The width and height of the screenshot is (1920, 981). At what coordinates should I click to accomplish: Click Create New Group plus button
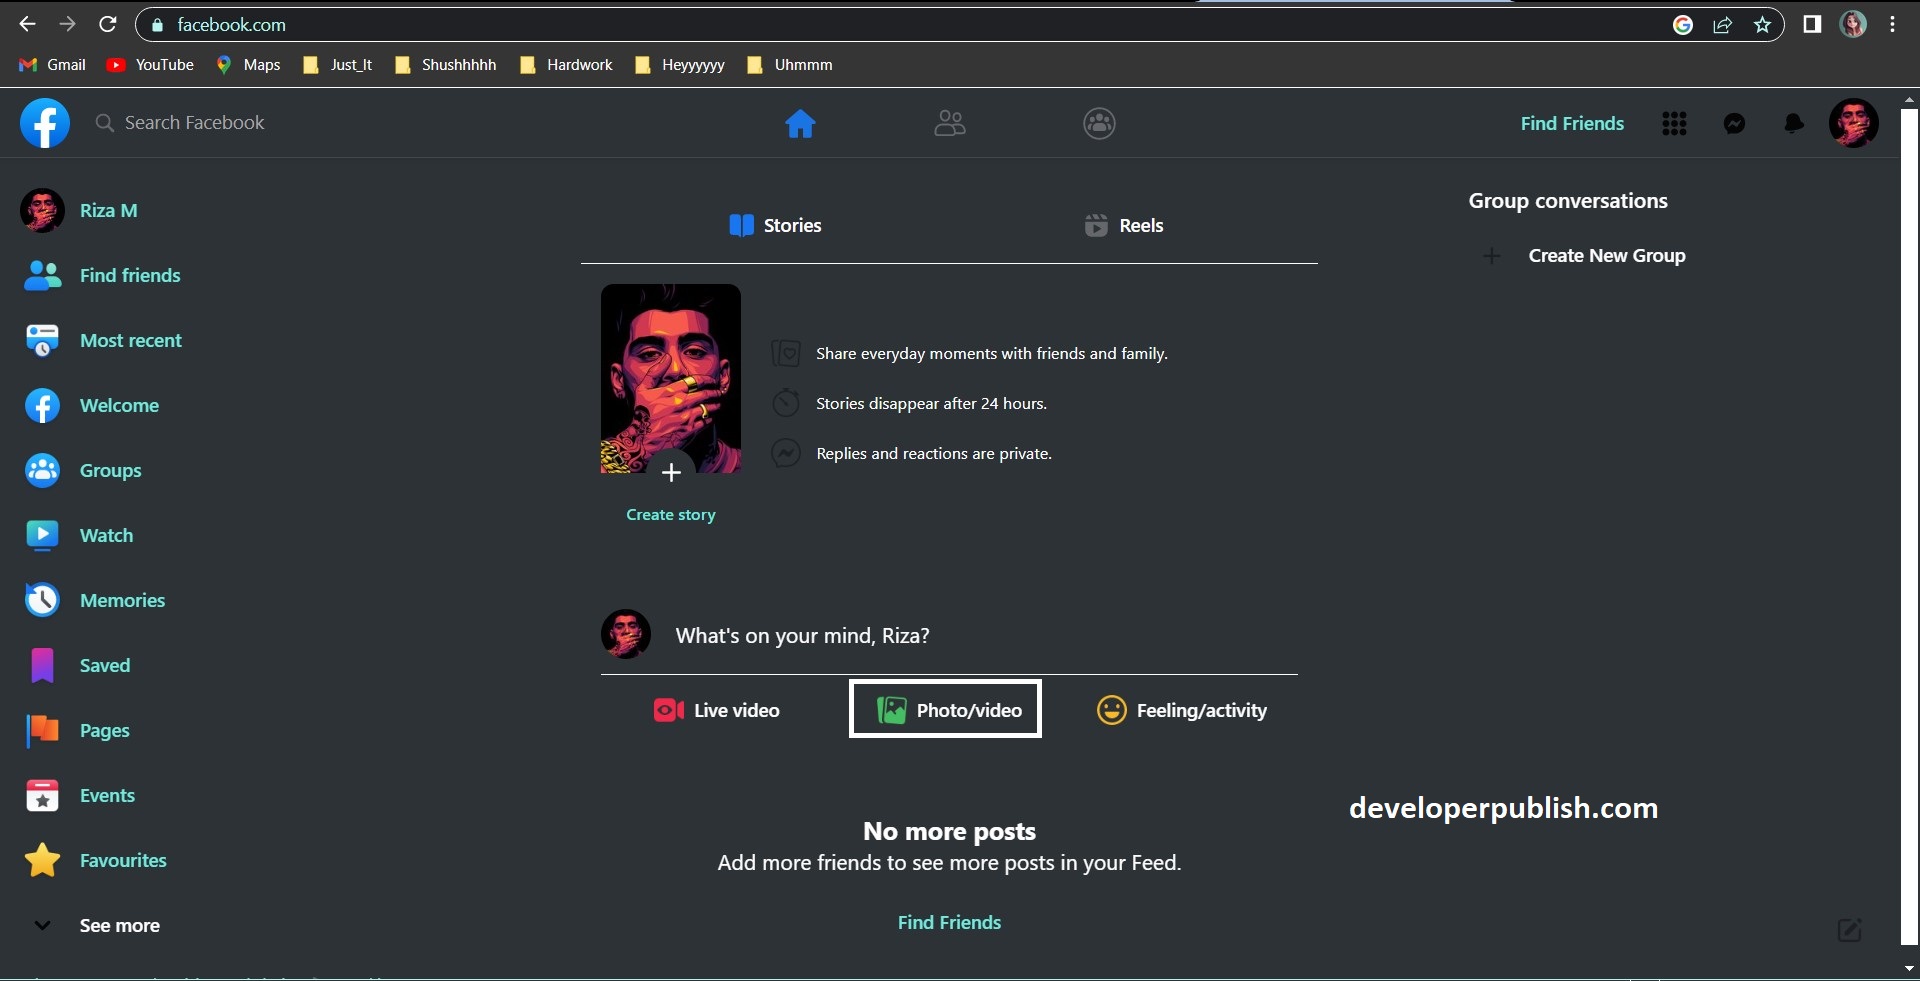(1491, 256)
